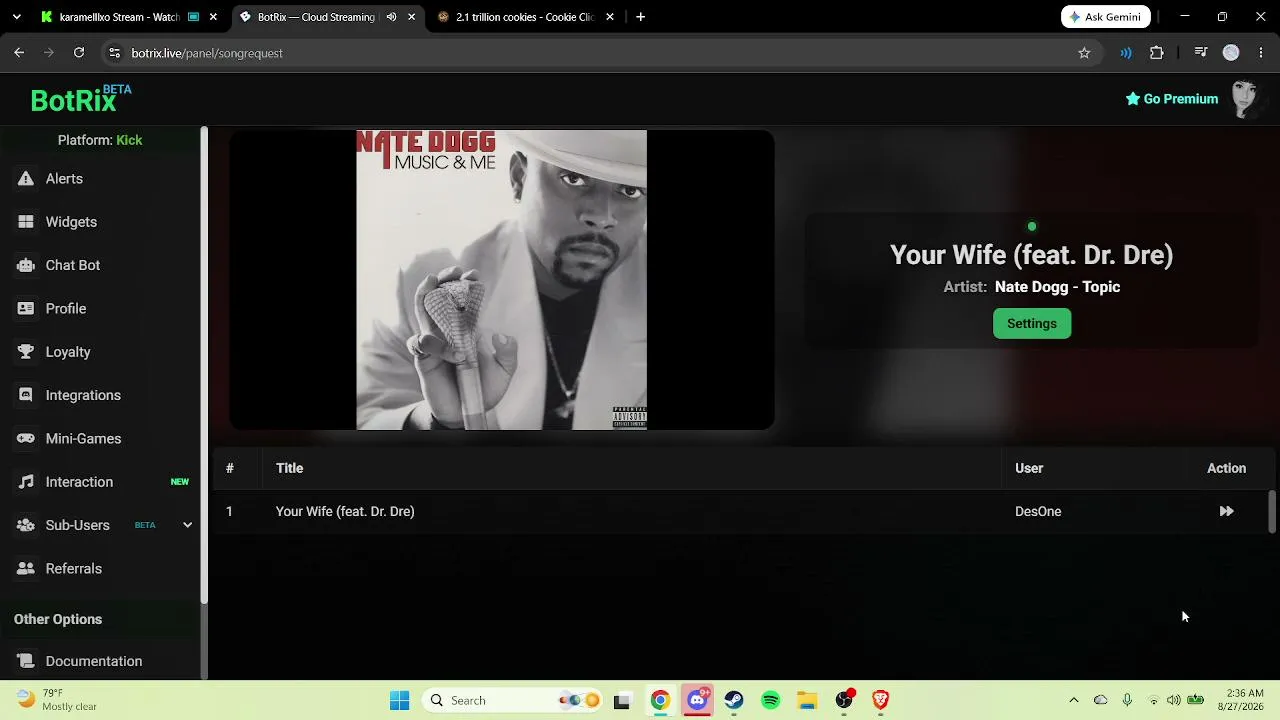Mute the BotRix tab audio icon

pos(391,17)
